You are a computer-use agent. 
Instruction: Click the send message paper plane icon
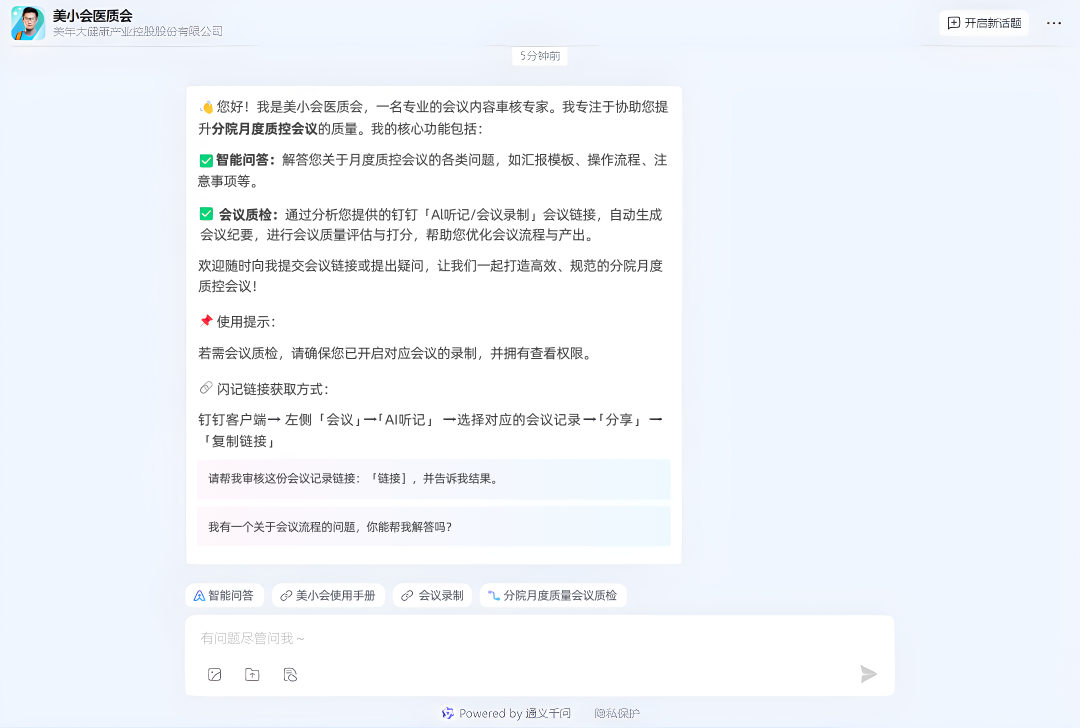[866, 674]
